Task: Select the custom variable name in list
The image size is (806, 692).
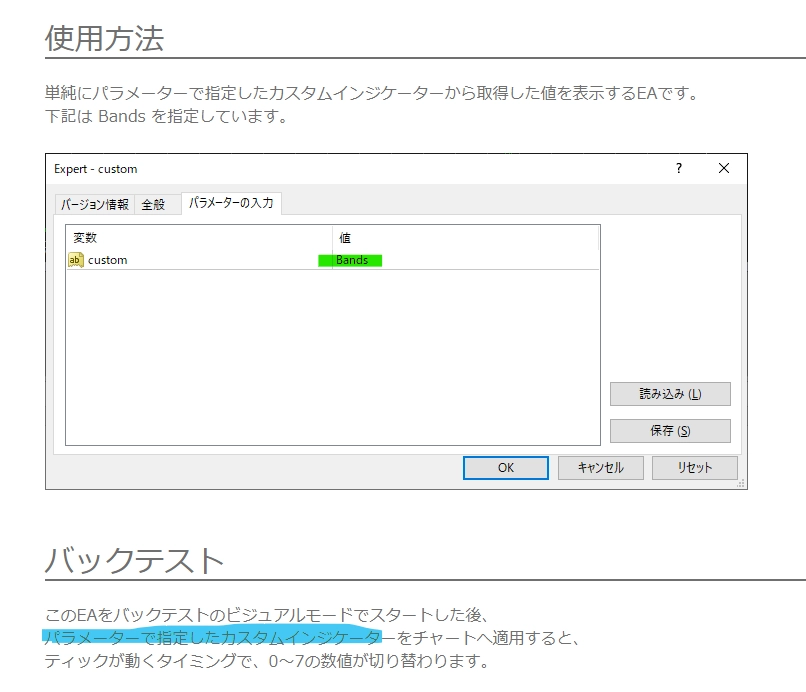Action: click(108, 260)
